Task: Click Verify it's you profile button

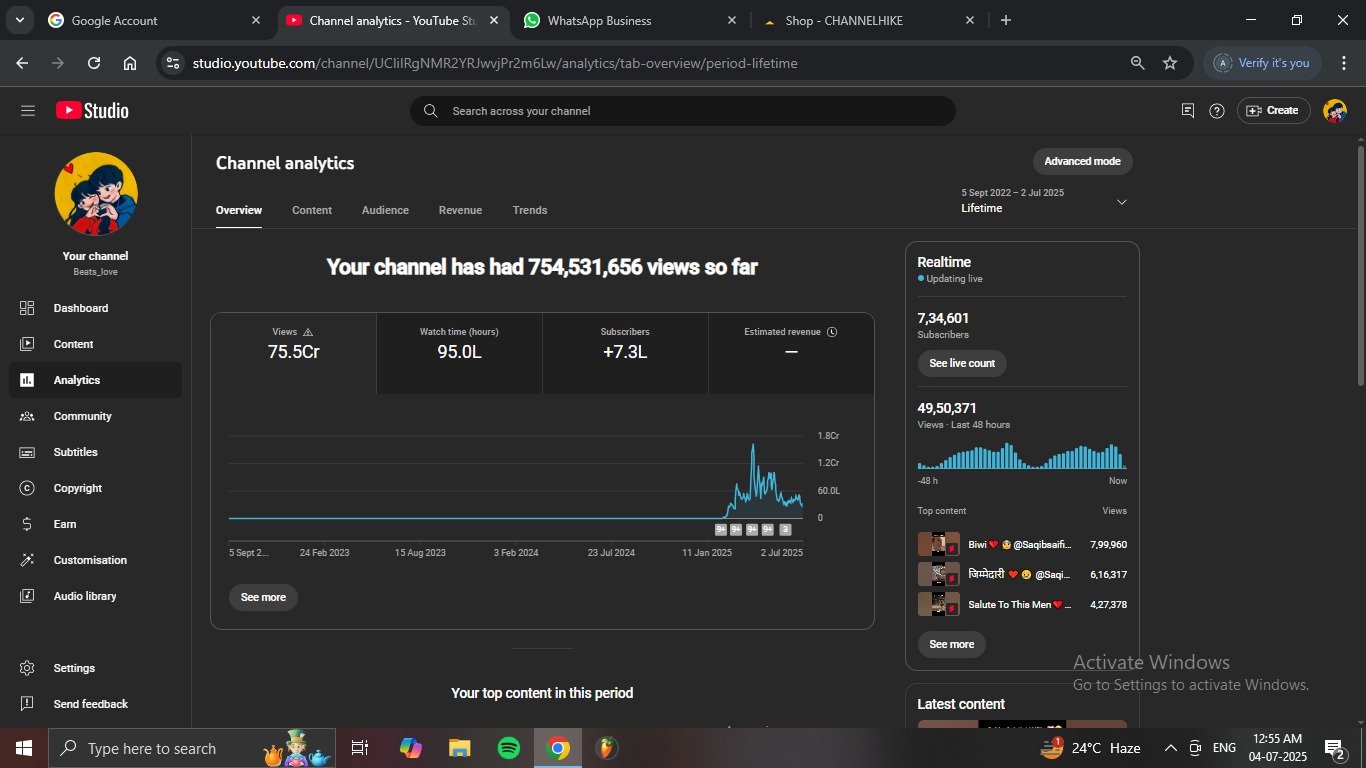Action: pos(1262,63)
